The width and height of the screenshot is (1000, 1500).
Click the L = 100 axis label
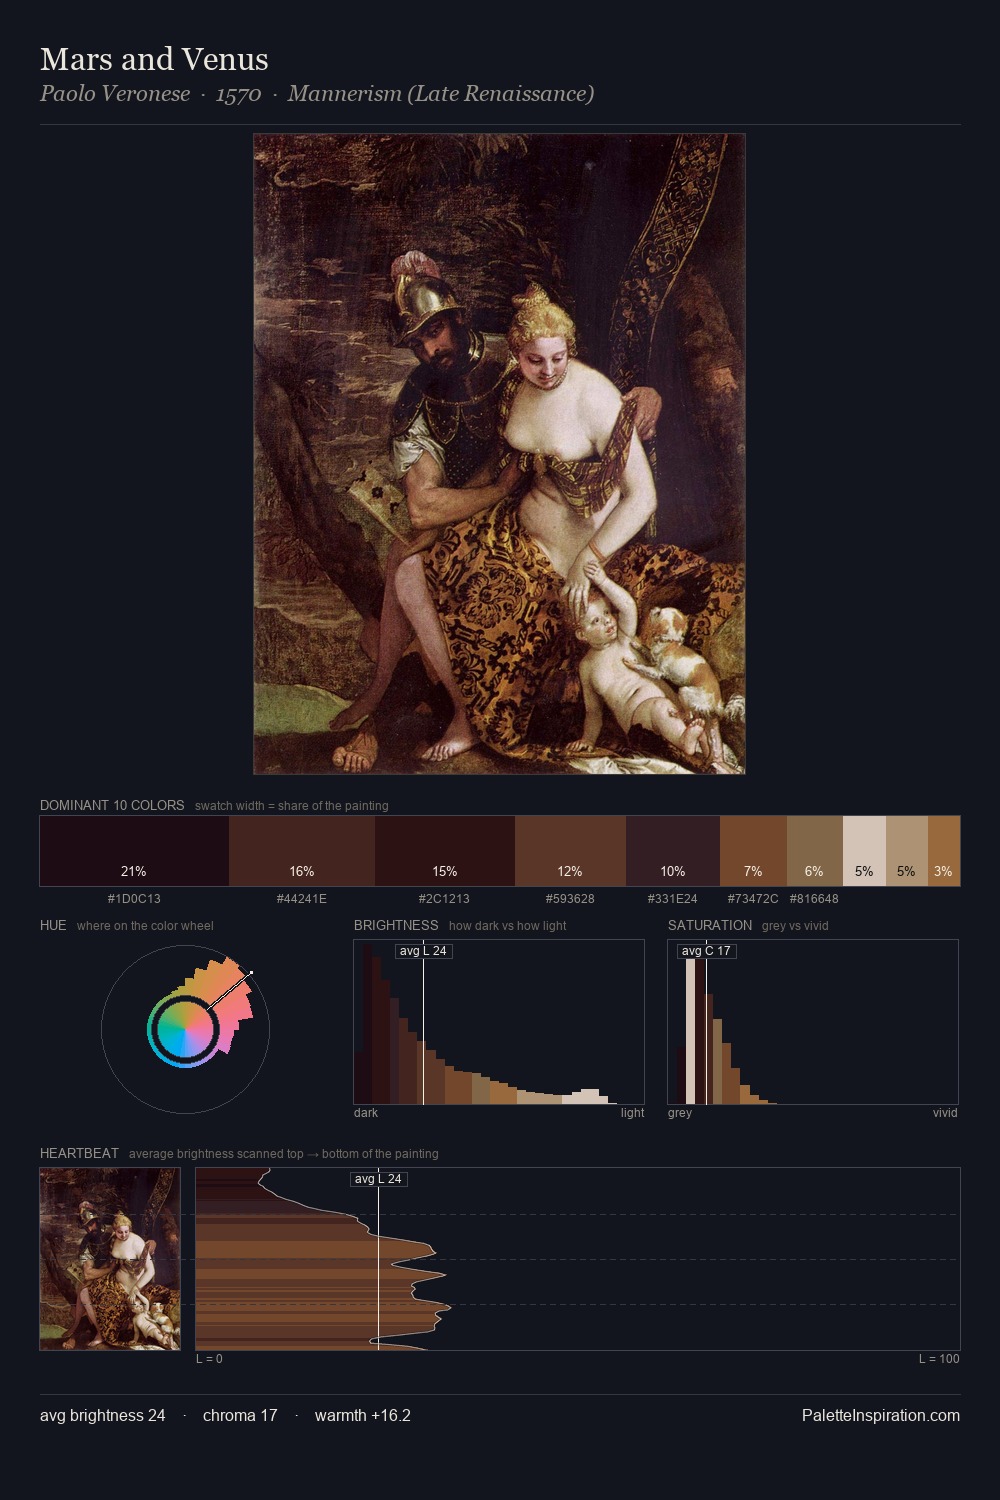[939, 1359]
